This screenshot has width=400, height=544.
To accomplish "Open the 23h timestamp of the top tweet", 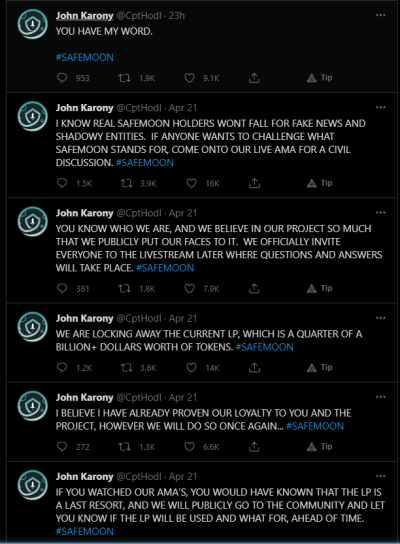I will point(177,16).
